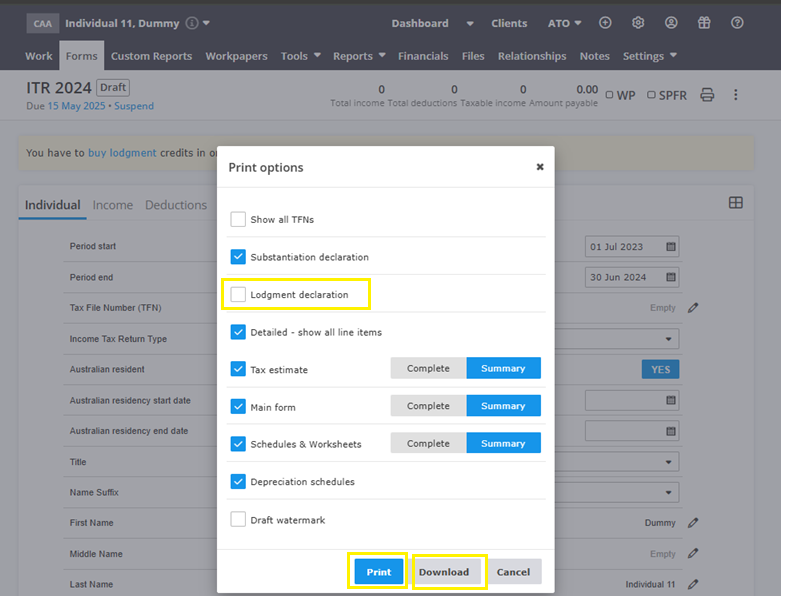Go to Financials tab
Screen dimensions: 786x596
[x=423, y=56]
